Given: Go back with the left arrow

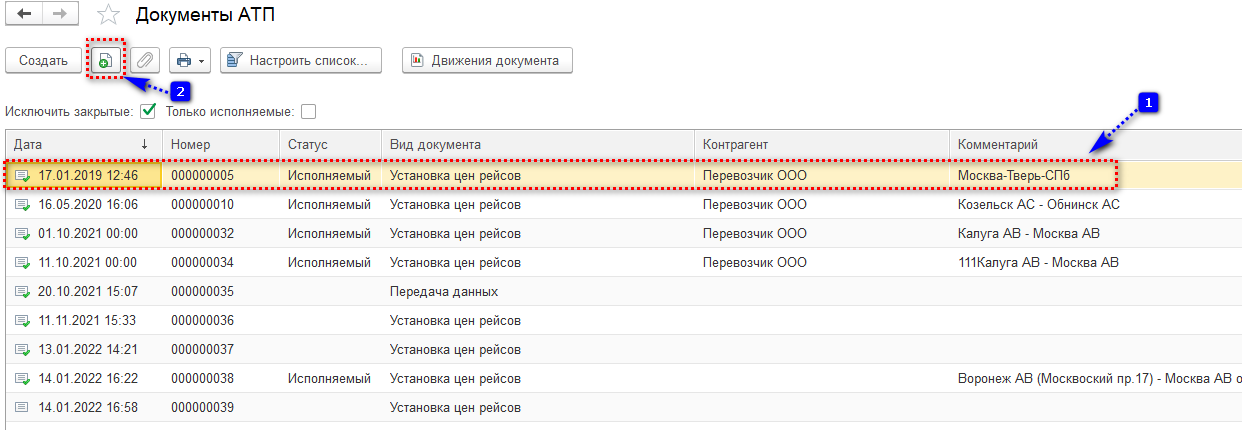Looking at the screenshot, I should (x=24, y=15).
